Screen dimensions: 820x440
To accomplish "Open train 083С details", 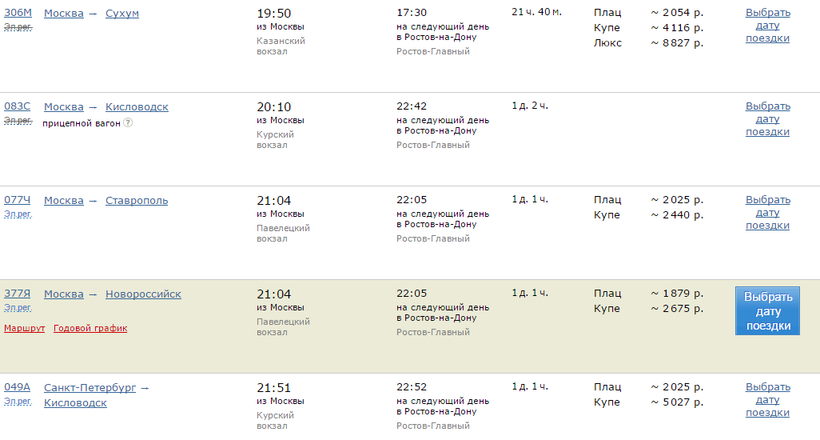I will pos(18,106).
